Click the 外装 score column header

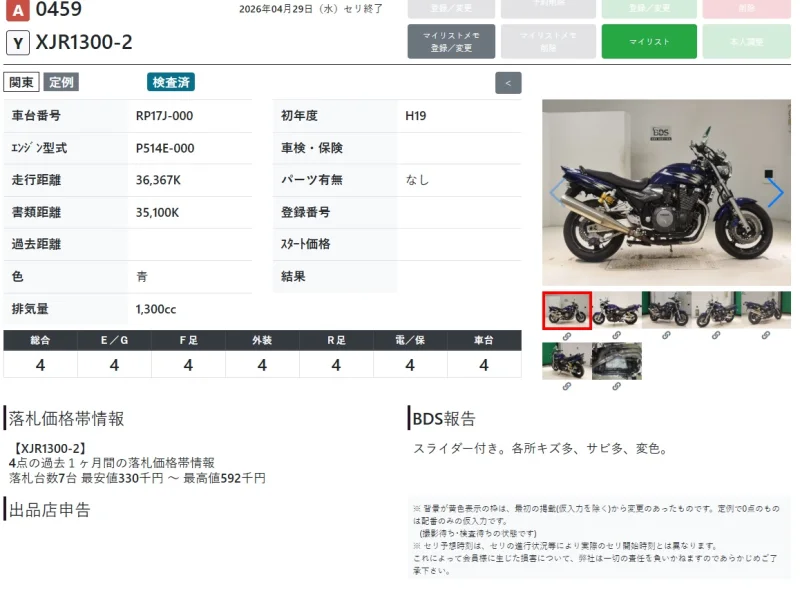pyautogui.click(x=262, y=340)
